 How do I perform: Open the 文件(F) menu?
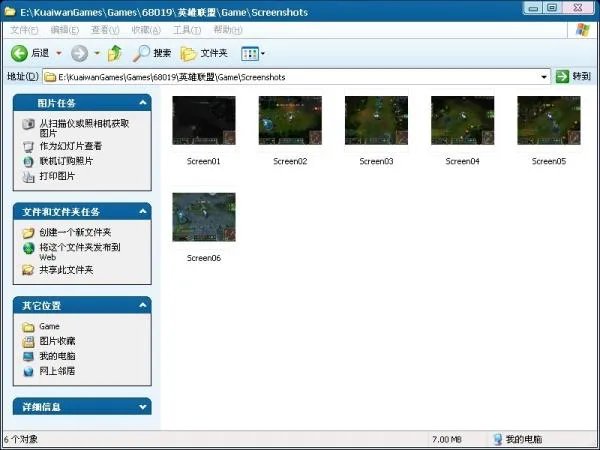tap(24, 30)
